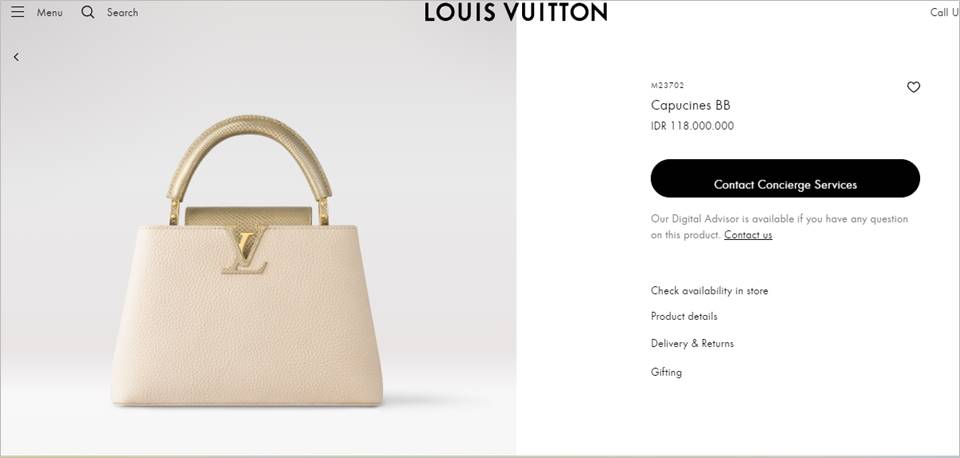Expand Delivery & Returns section
The width and height of the screenshot is (960, 458).
click(x=692, y=344)
